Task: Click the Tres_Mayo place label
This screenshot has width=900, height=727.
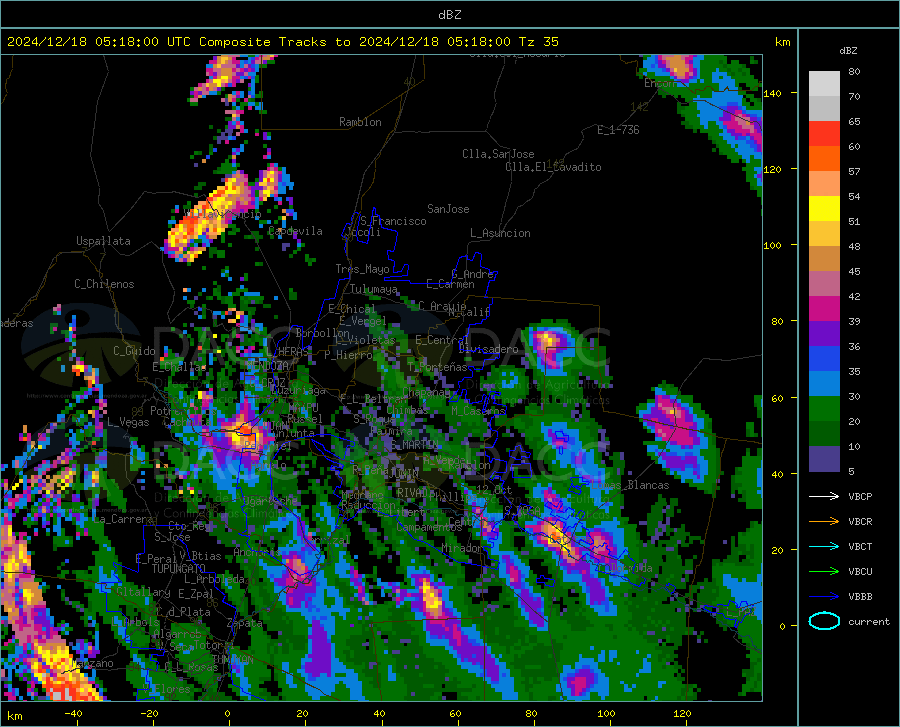Action: pos(362,269)
